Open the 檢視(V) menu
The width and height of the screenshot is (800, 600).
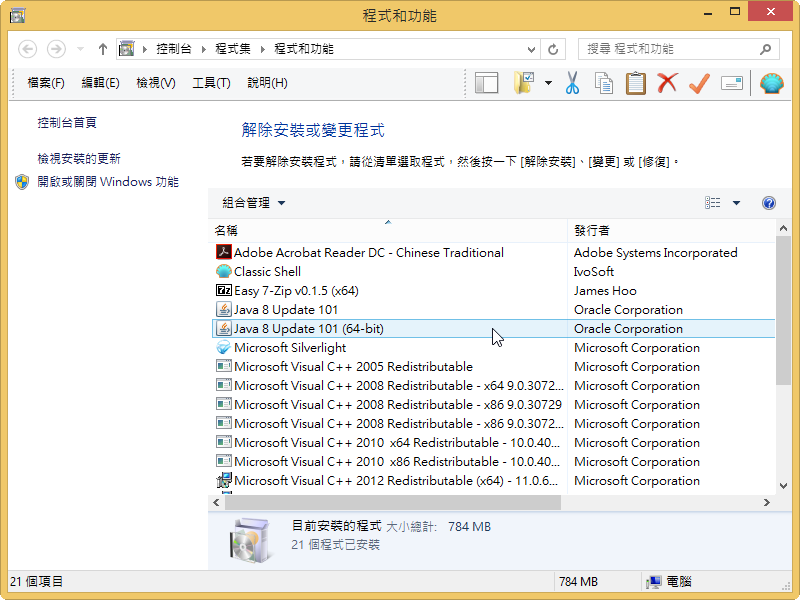(156, 83)
